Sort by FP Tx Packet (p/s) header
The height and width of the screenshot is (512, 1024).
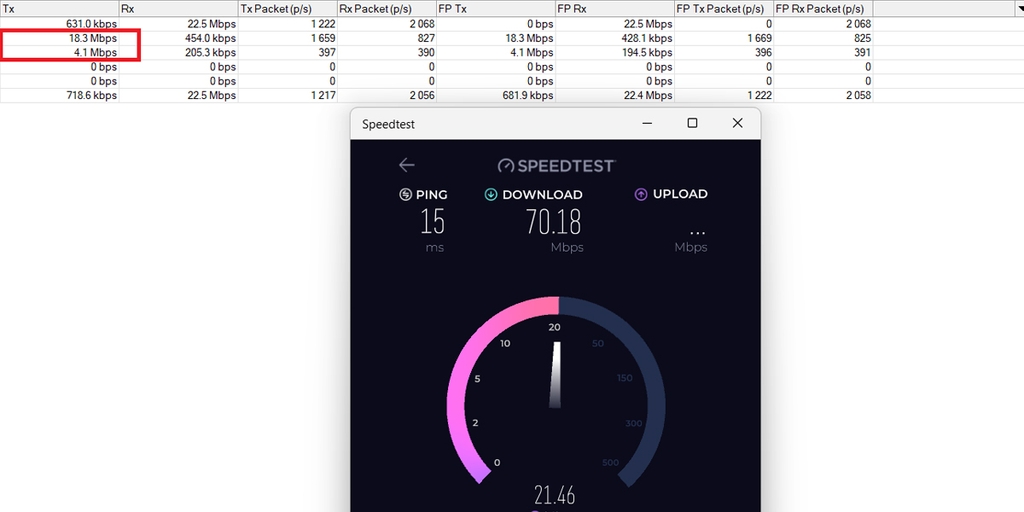(x=724, y=9)
